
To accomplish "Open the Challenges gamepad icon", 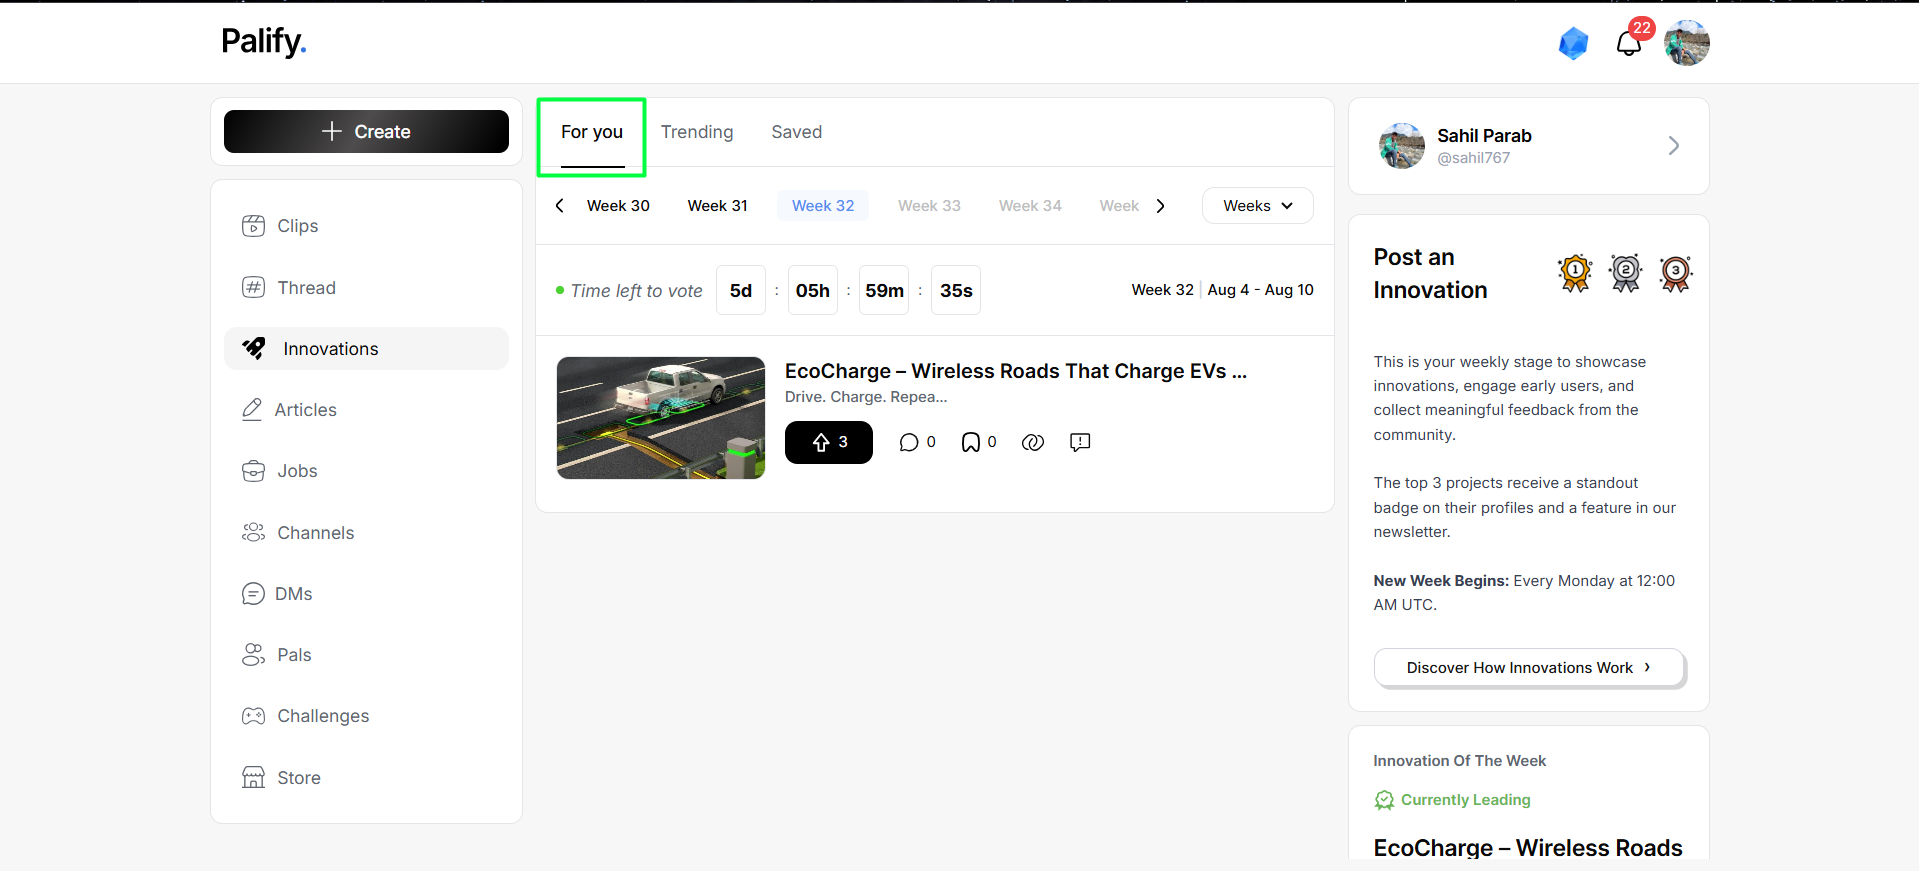I will 254,716.
